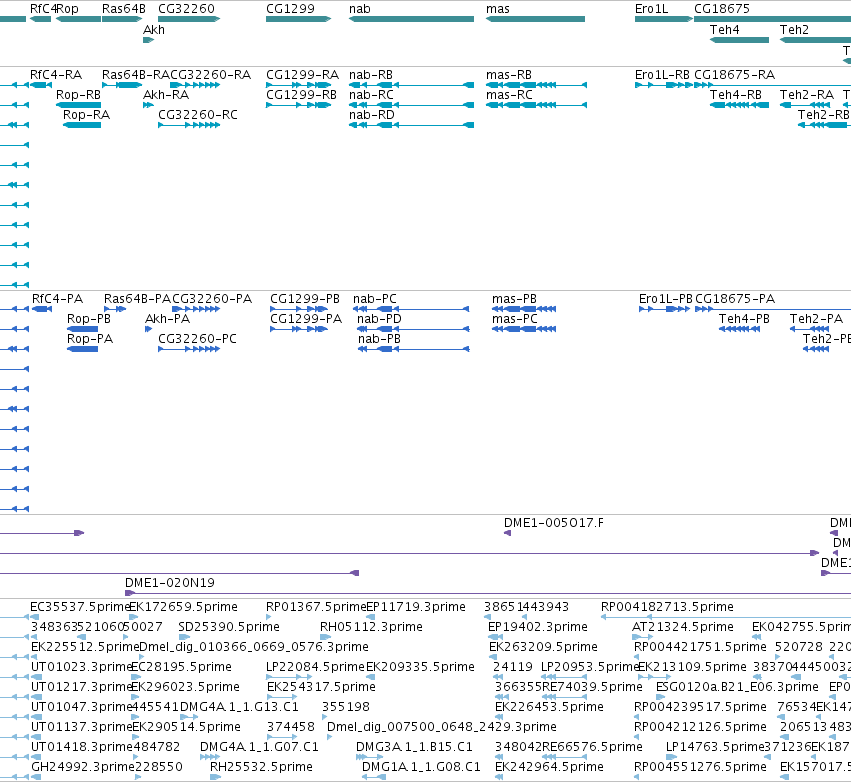The width and height of the screenshot is (851, 782).
Task: Click the GH24992.3prime EST
Action: 36,777
